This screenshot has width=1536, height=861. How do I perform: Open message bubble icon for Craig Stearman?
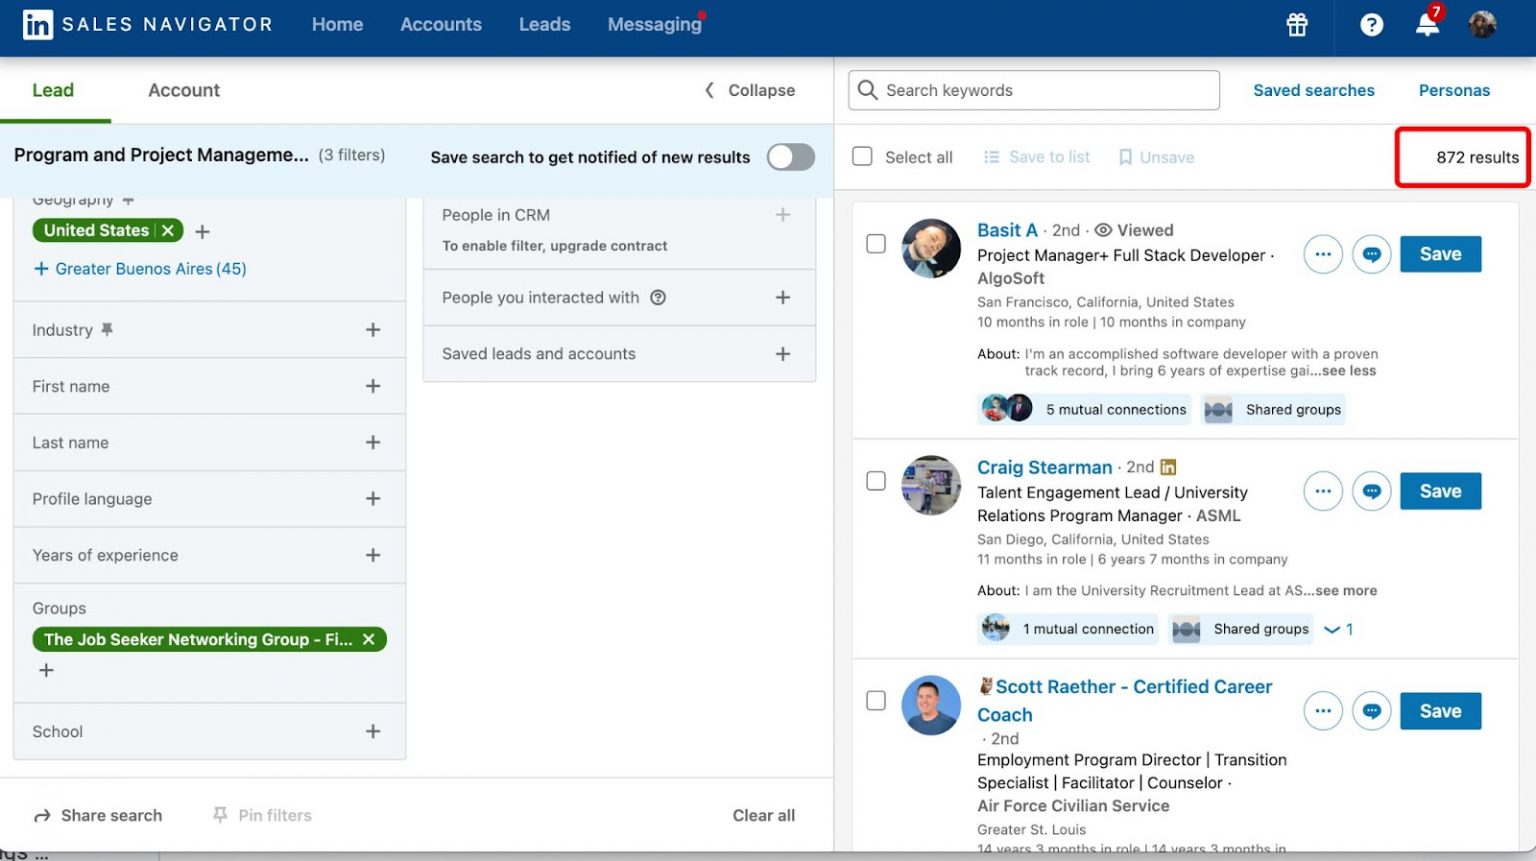[1371, 491]
